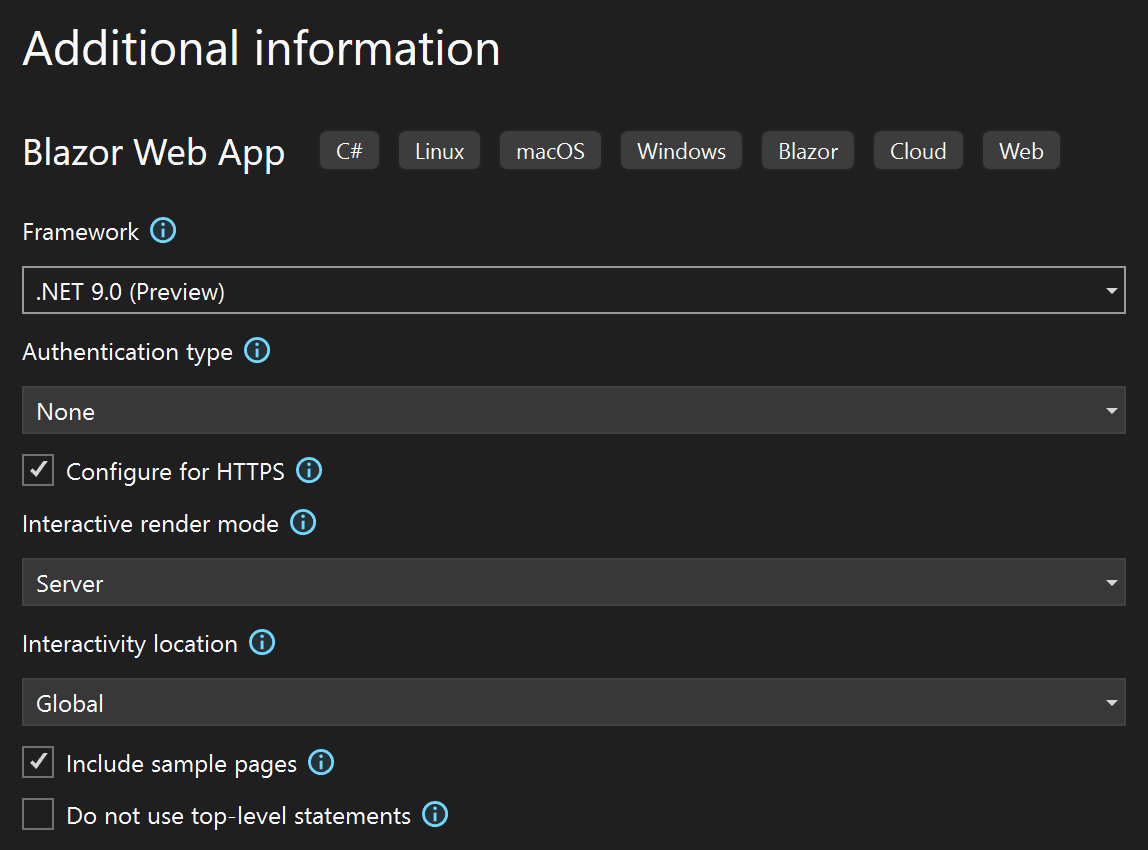This screenshot has height=850, width=1148.
Task: Click the Additional information heading
Action: 261,49
